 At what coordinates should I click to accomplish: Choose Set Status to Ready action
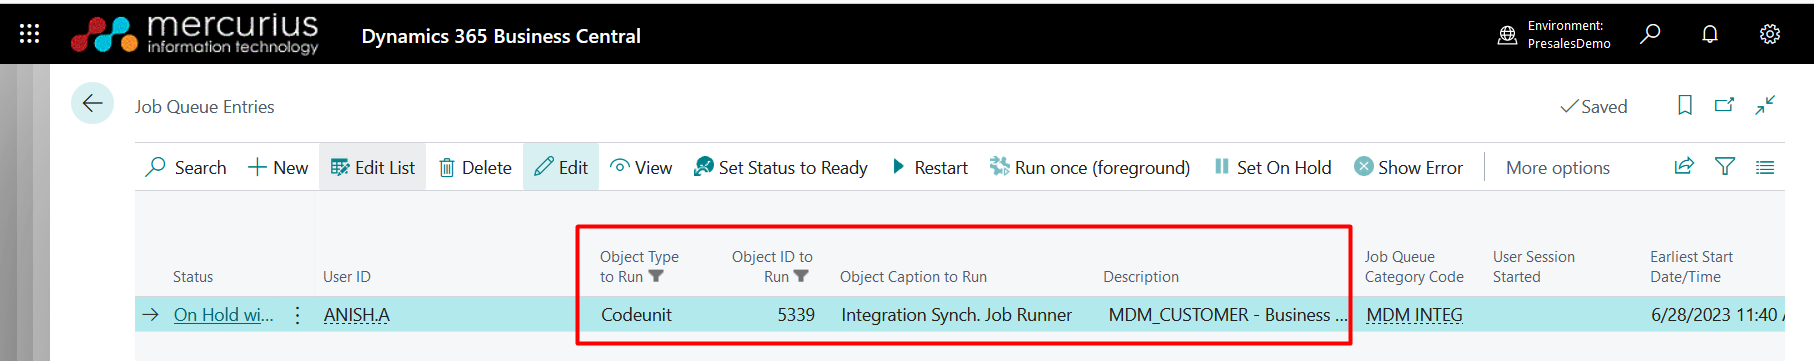click(780, 167)
